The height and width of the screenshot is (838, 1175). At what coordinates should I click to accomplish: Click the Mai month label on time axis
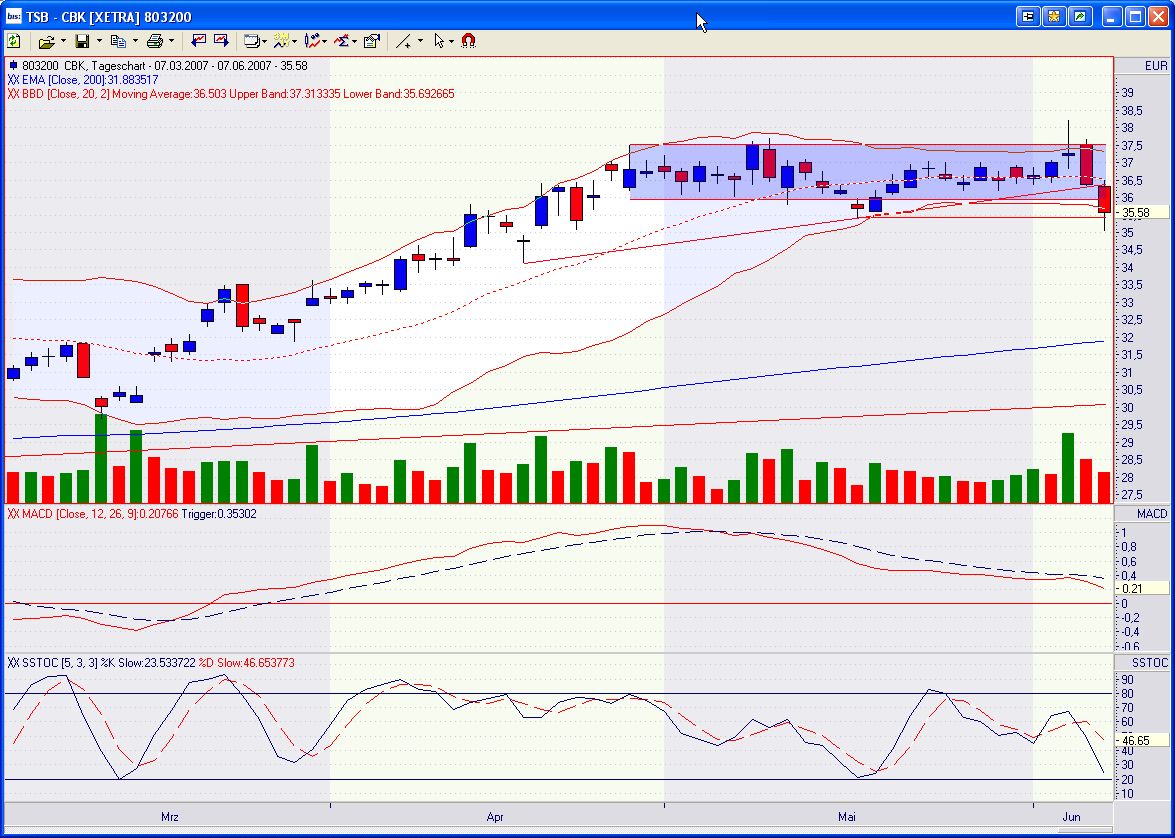click(x=847, y=816)
